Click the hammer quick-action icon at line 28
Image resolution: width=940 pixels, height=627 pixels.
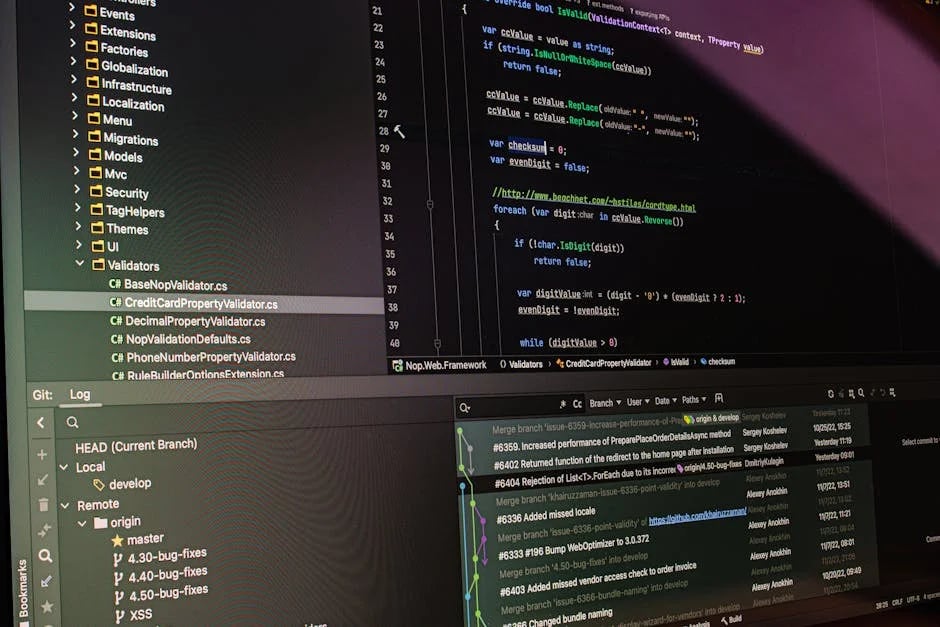pyautogui.click(x=399, y=131)
